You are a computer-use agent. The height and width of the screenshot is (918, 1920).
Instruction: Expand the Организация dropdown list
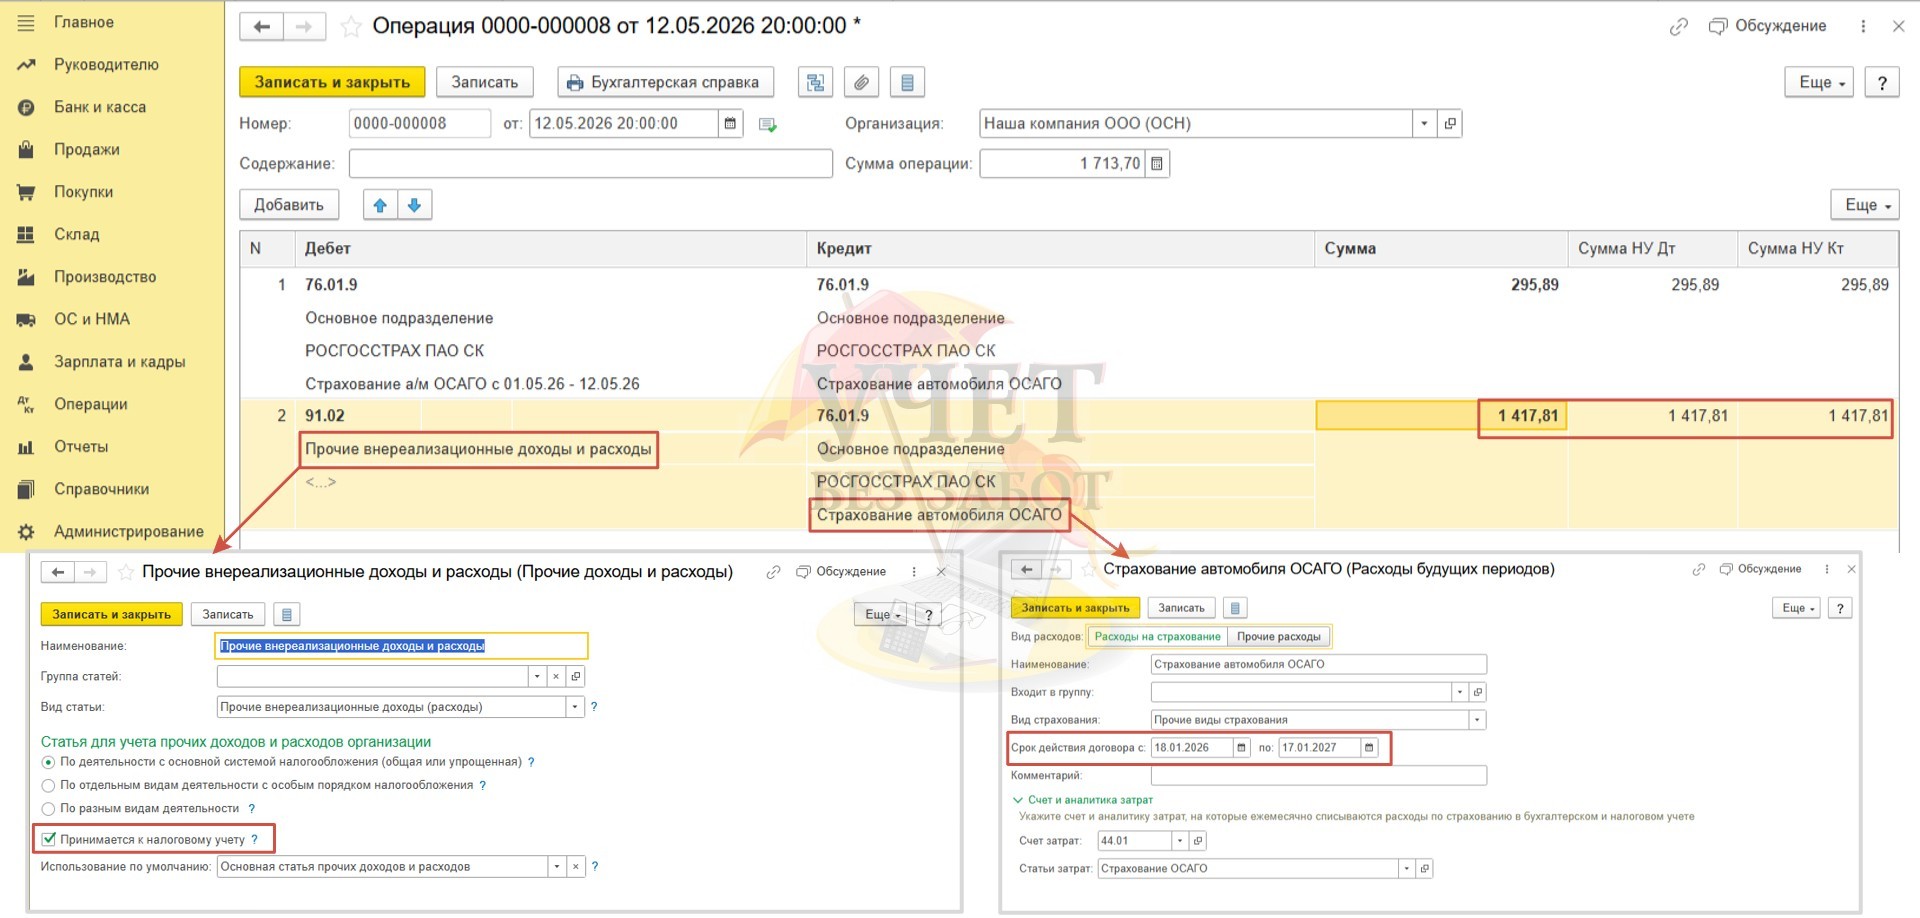pos(1424,123)
